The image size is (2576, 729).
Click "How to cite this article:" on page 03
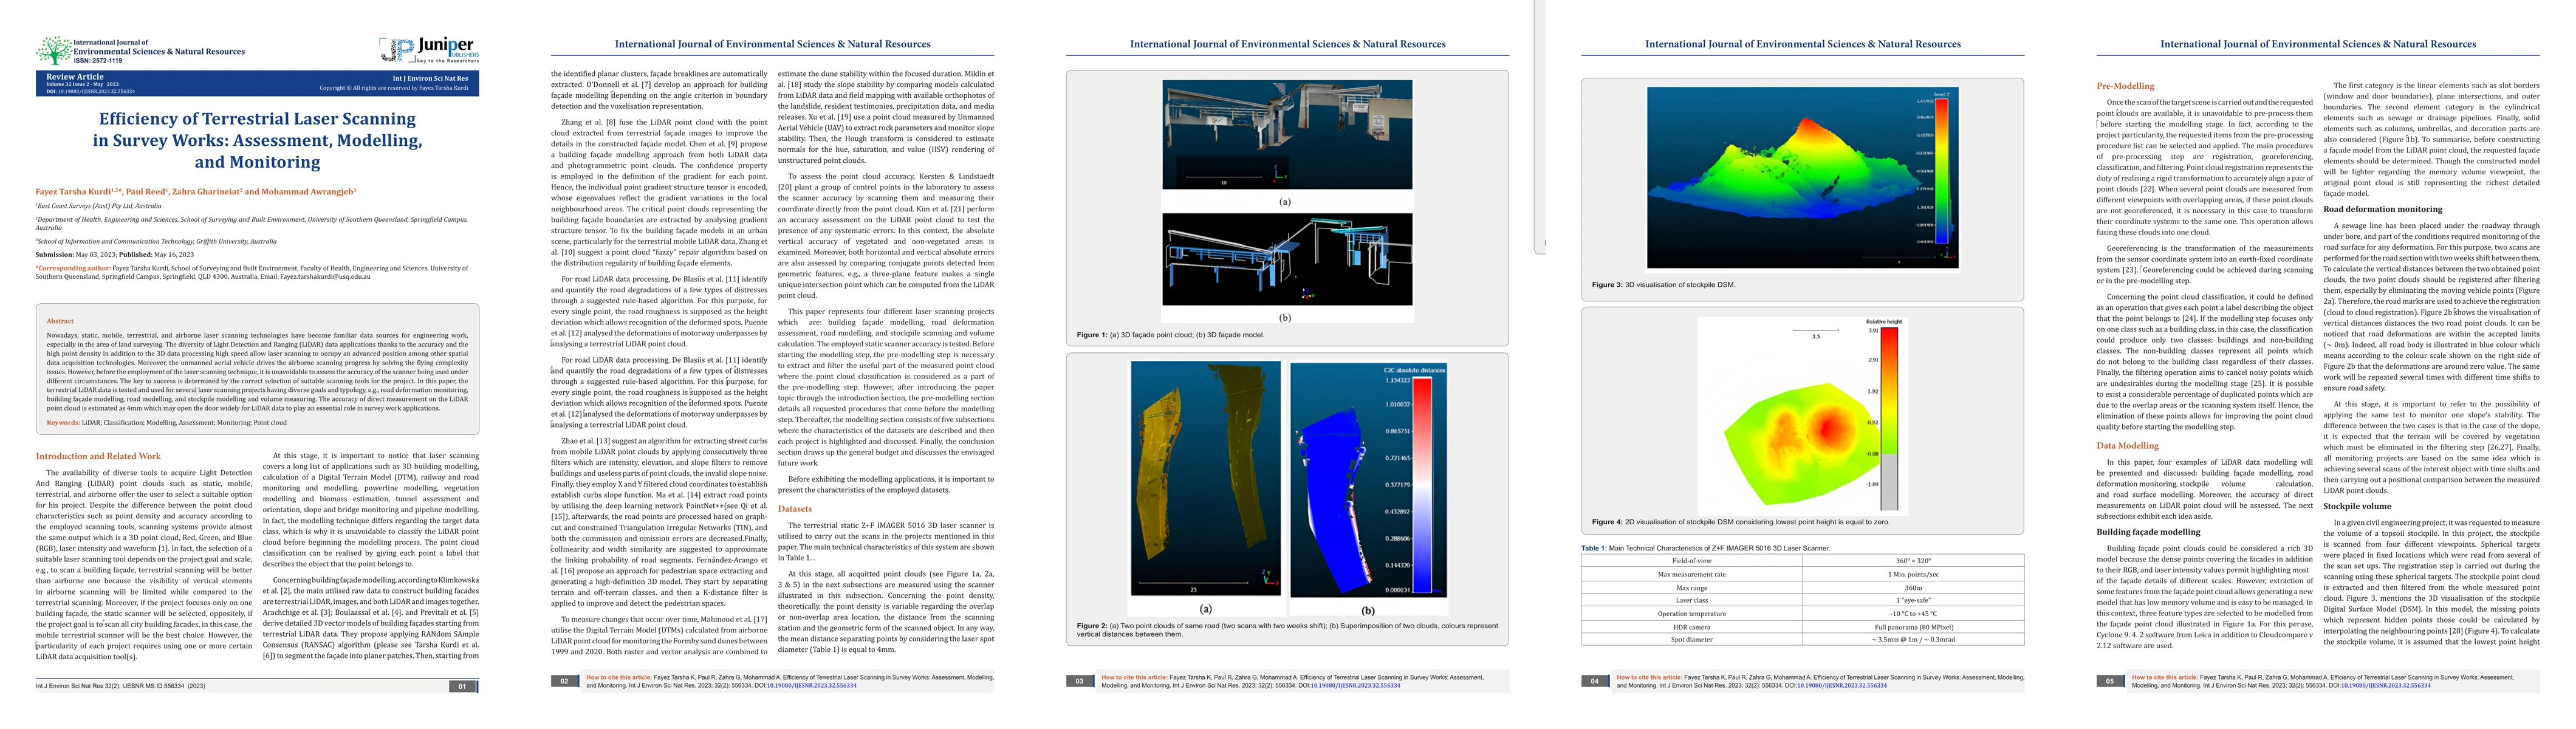point(1134,678)
